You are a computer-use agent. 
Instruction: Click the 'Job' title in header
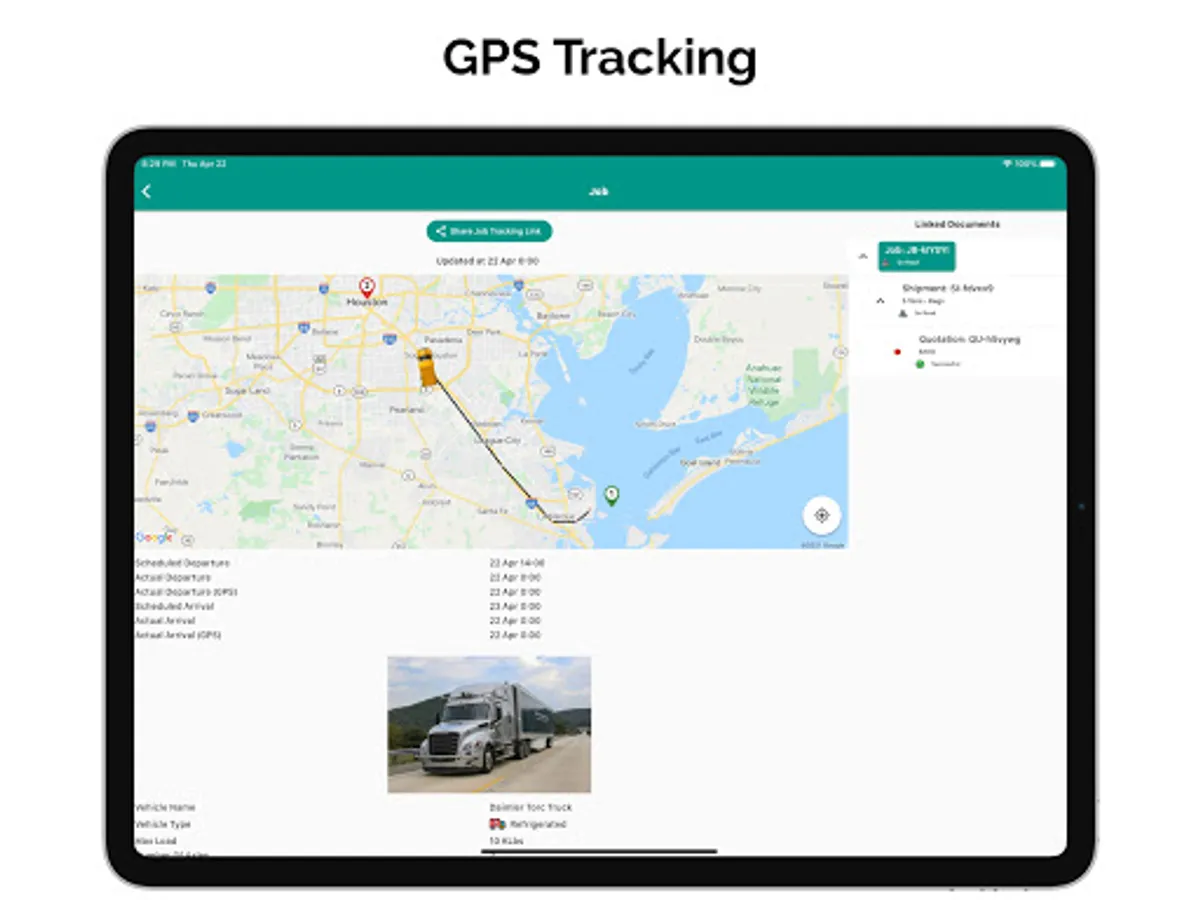[599, 191]
